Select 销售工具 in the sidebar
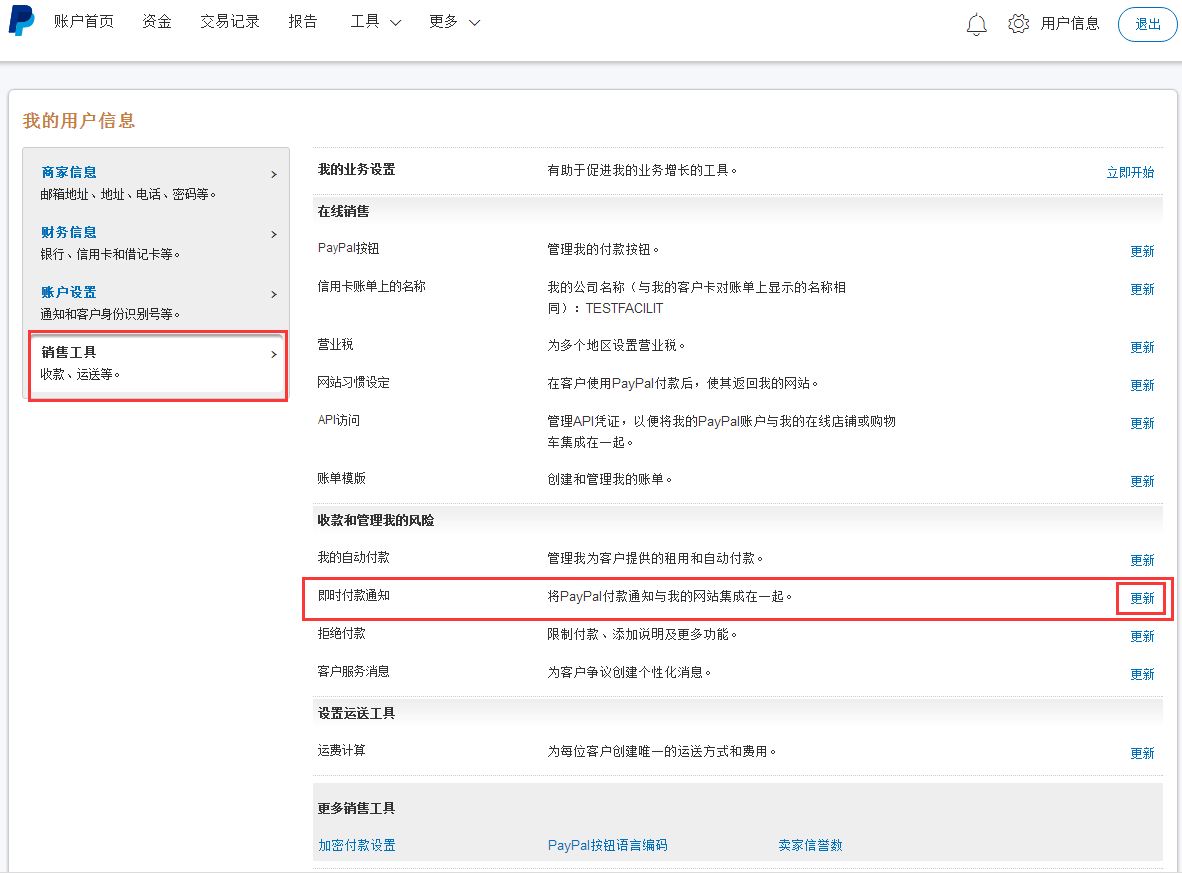This screenshot has width=1182, height=873. pyautogui.click(x=69, y=353)
